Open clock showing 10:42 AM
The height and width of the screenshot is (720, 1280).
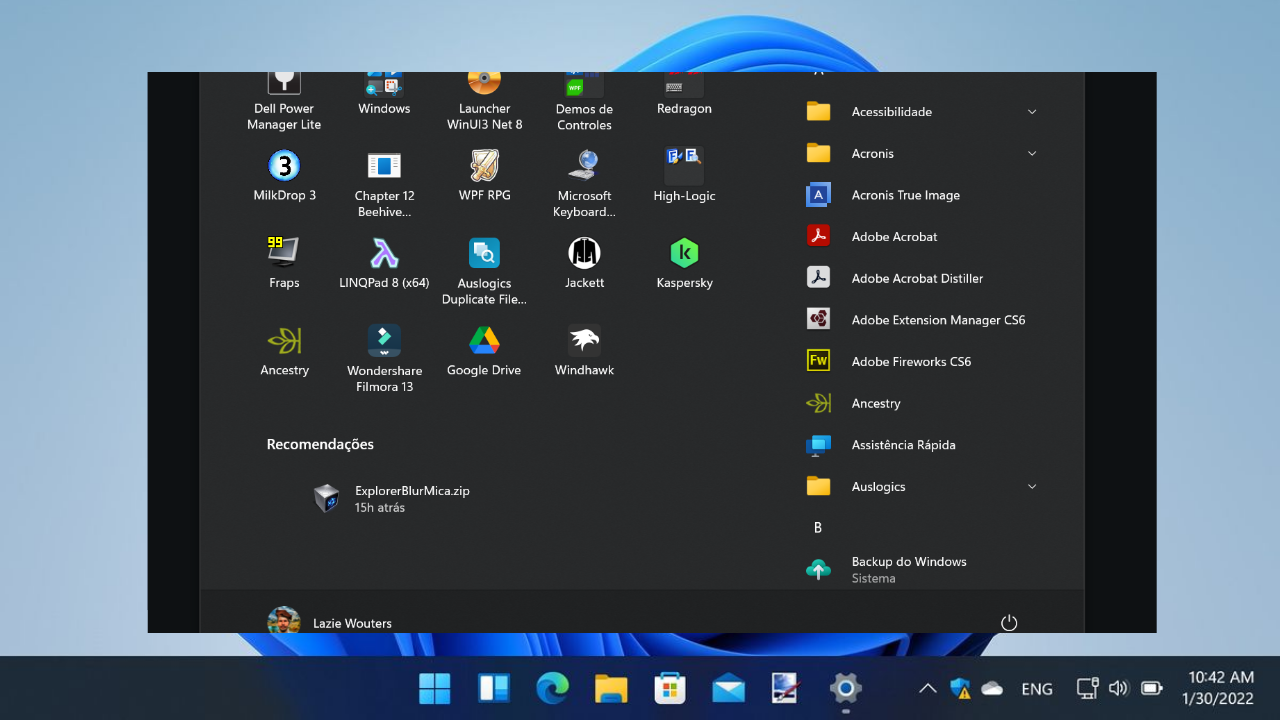pyautogui.click(x=1220, y=688)
